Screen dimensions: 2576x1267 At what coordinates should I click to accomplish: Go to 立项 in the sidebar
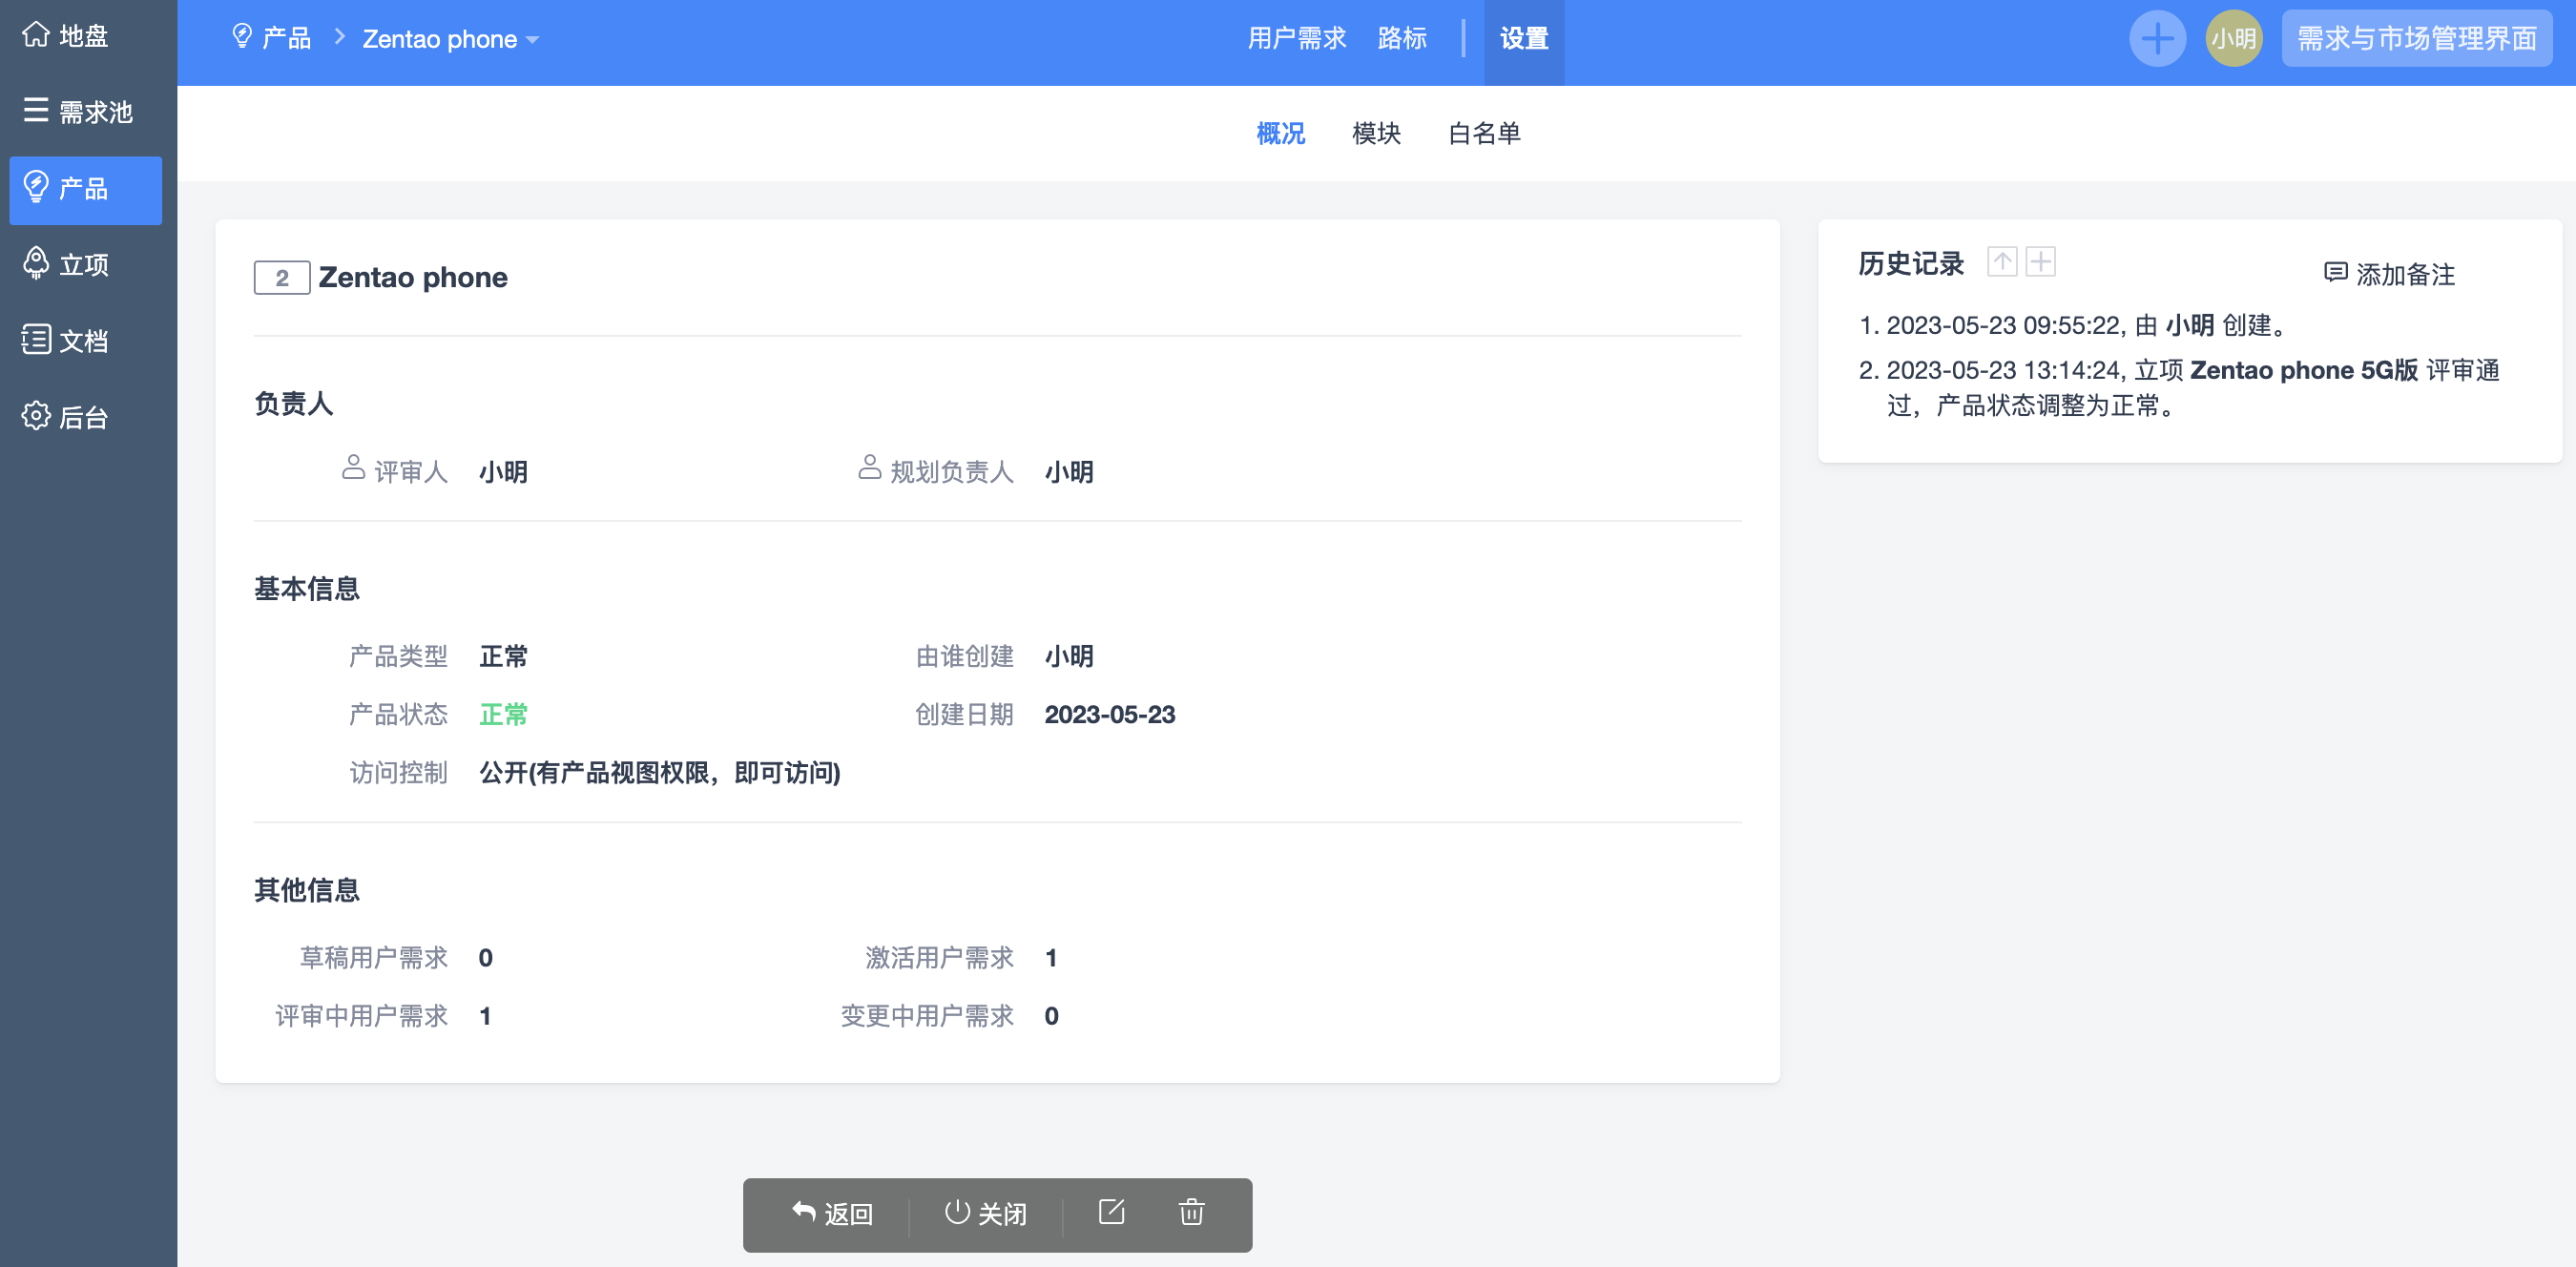coord(66,264)
